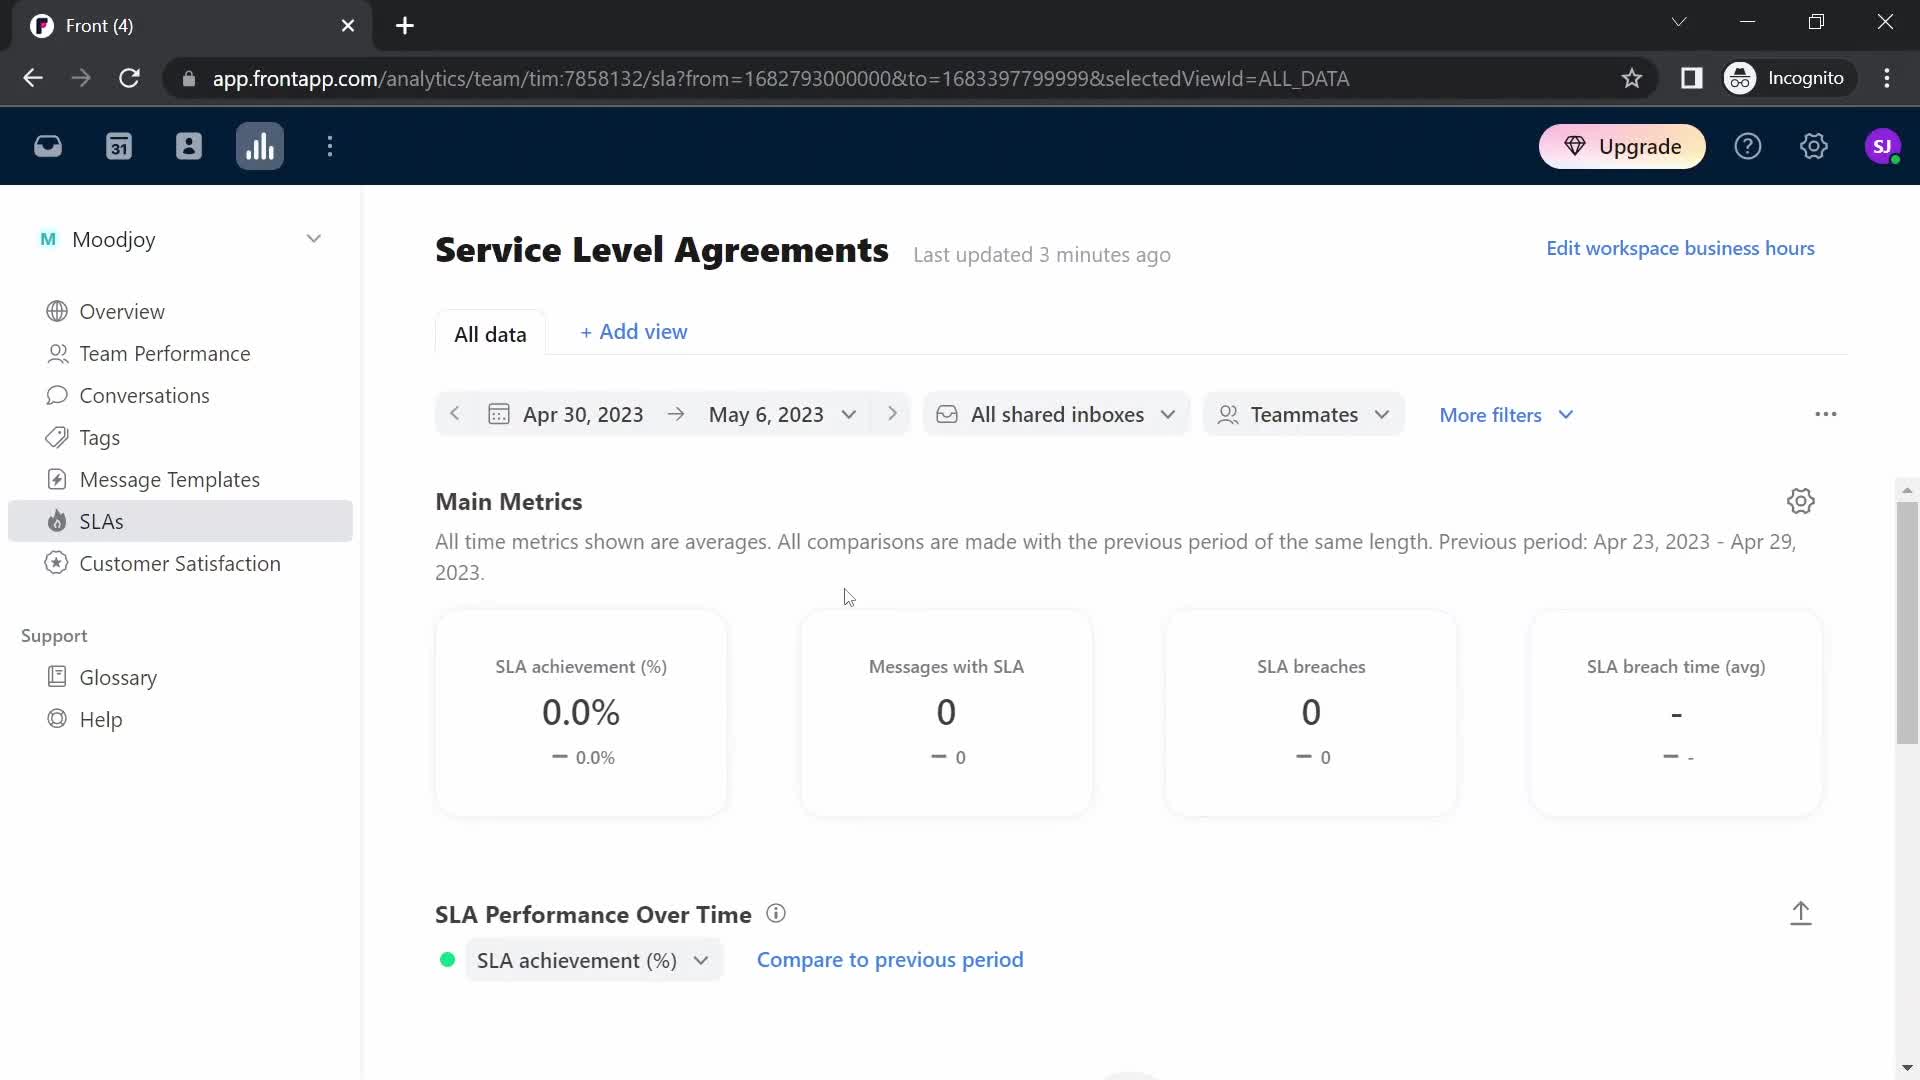The width and height of the screenshot is (1920, 1080).
Task: Export the SLA Performance Over Time chart
Action: pos(1801,913)
